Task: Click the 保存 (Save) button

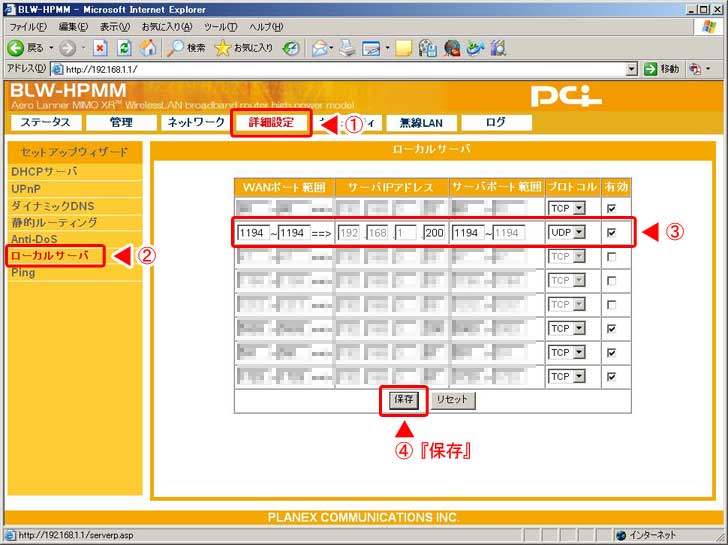Action: [x=403, y=400]
